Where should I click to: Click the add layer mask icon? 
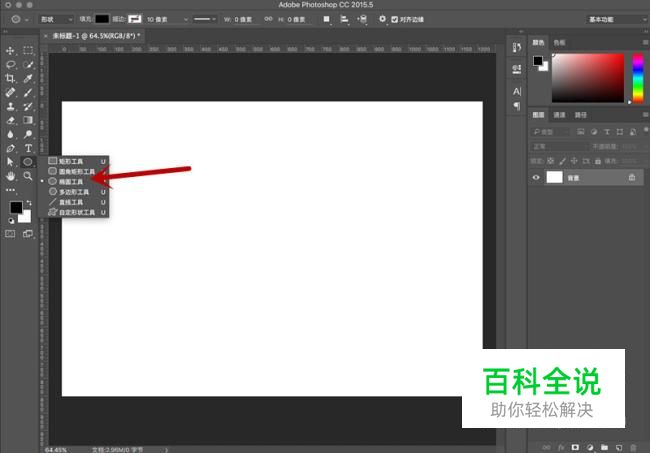575,446
